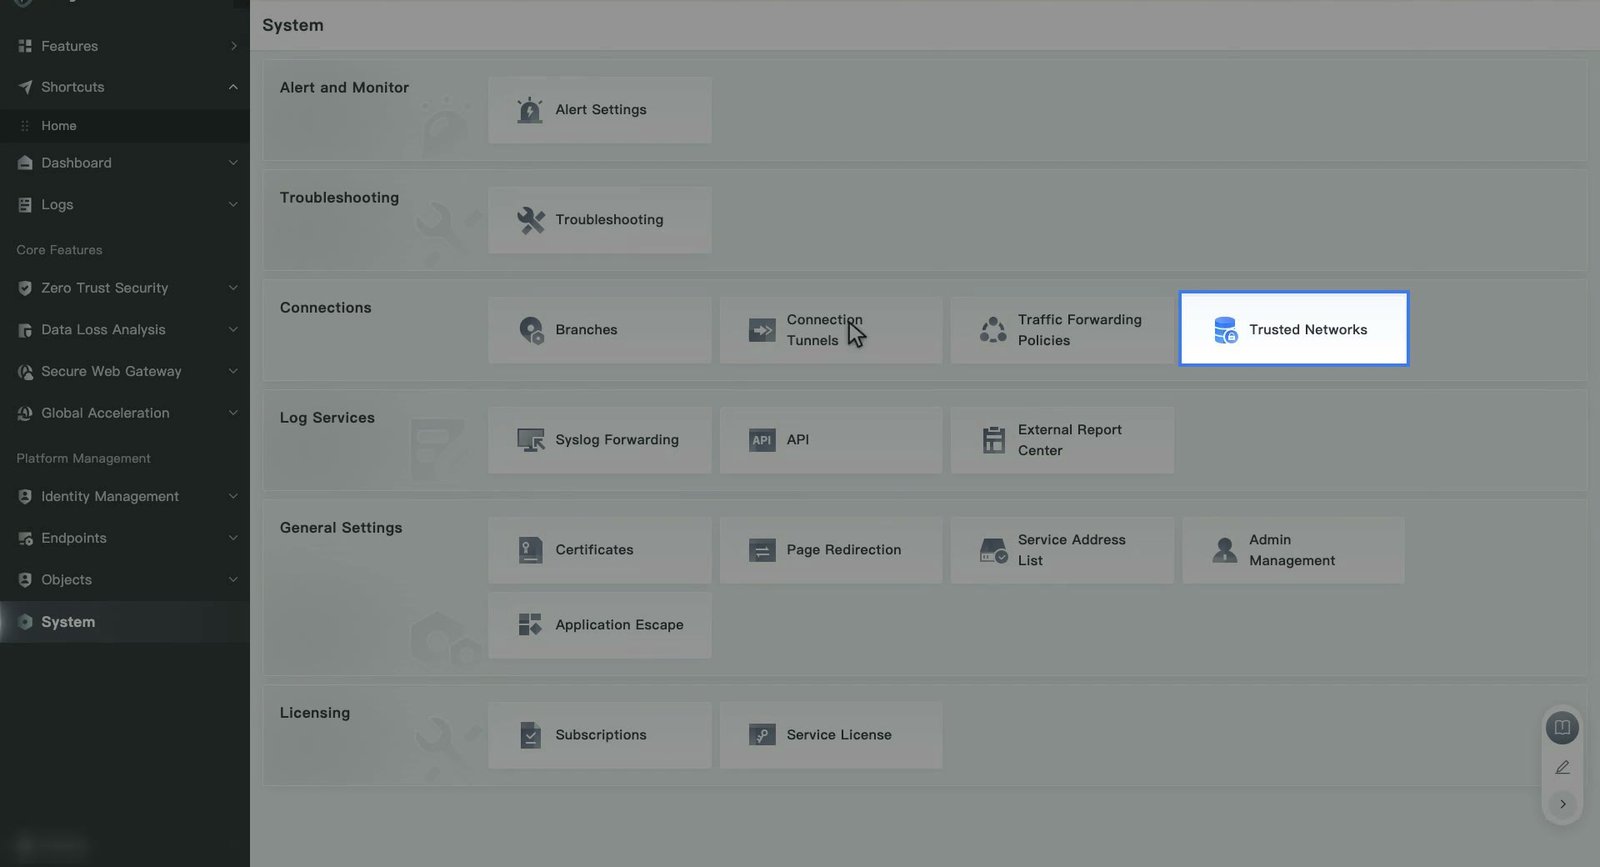1600x867 pixels.
Task: Click the API badge icon
Action: coord(762,440)
